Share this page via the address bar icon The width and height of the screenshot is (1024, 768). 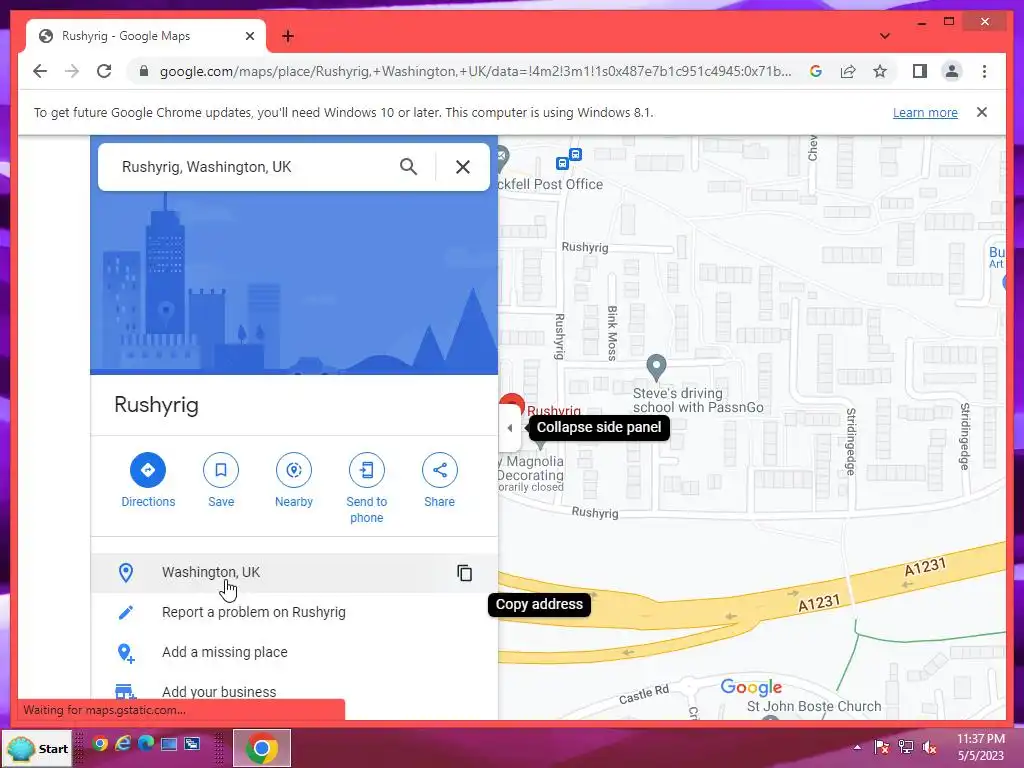pyautogui.click(x=848, y=71)
